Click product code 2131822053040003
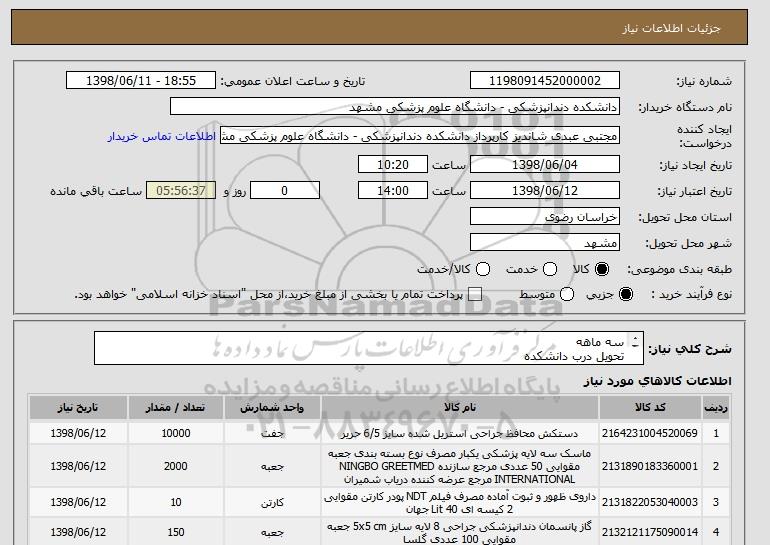Viewport: 770px width, 545px height. click(x=650, y=502)
